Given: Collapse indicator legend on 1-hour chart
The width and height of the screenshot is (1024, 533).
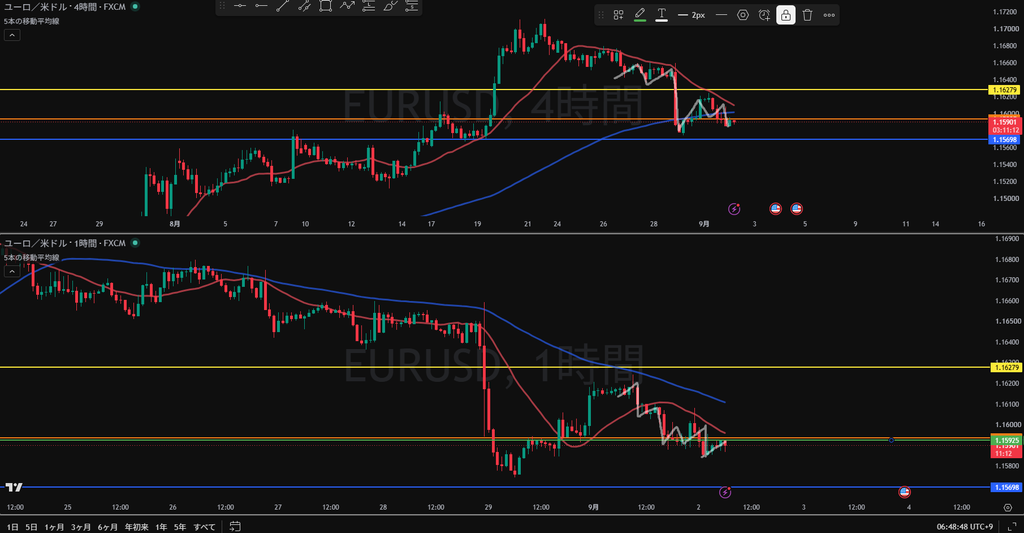Looking at the screenshot, I should (12, 271).
